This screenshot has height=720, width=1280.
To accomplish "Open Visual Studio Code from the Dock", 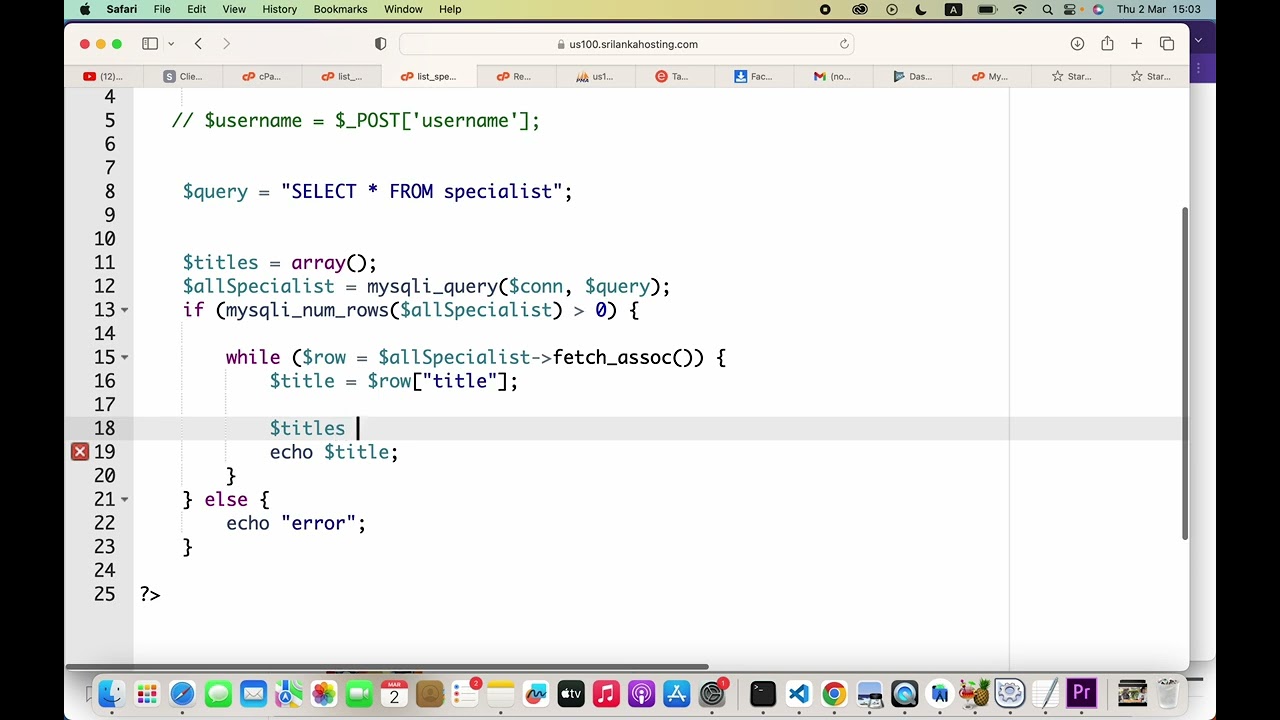I will coord(798,693).
